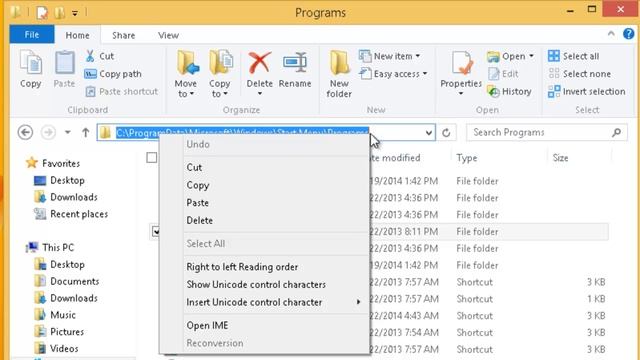
Task: Go up one folder level
Action: (85, 133)
